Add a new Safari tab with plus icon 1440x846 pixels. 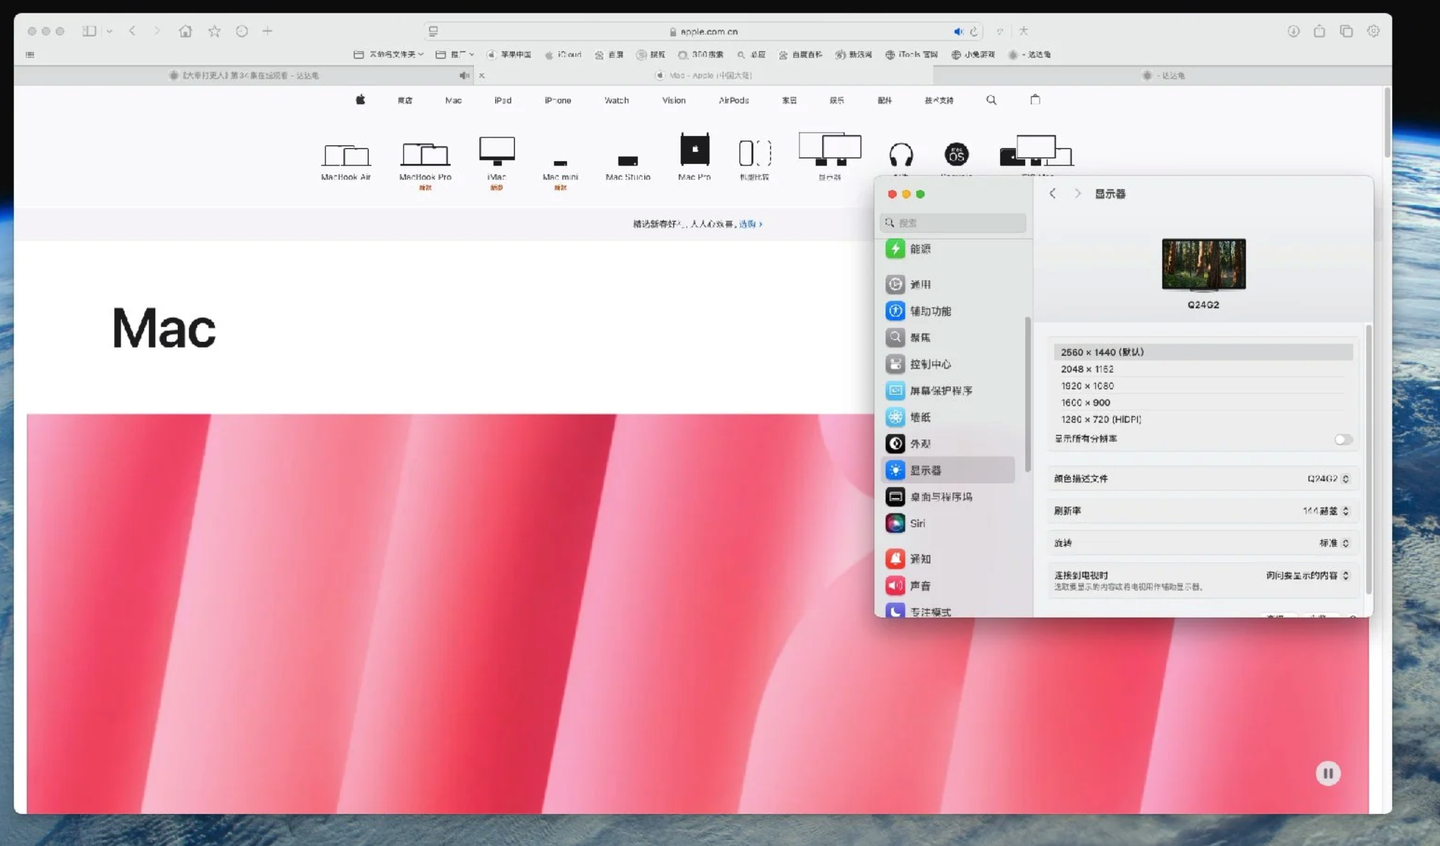coord(267,31)
